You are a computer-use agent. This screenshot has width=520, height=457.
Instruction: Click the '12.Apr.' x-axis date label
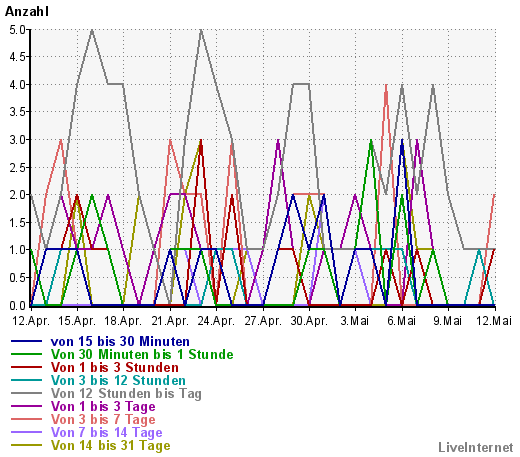(x=31, y=321)
